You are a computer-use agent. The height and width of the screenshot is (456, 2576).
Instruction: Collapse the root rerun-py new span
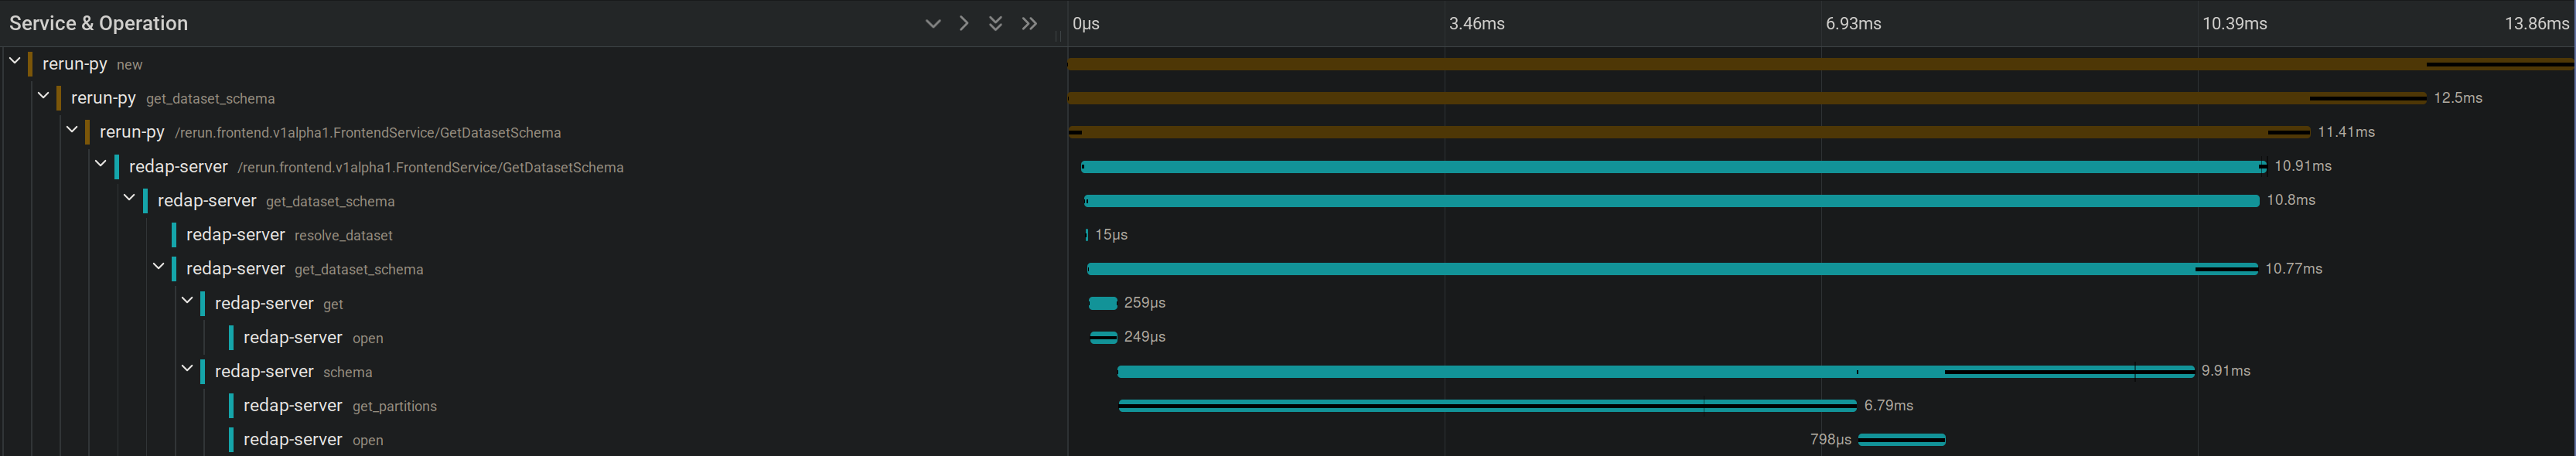15,62
